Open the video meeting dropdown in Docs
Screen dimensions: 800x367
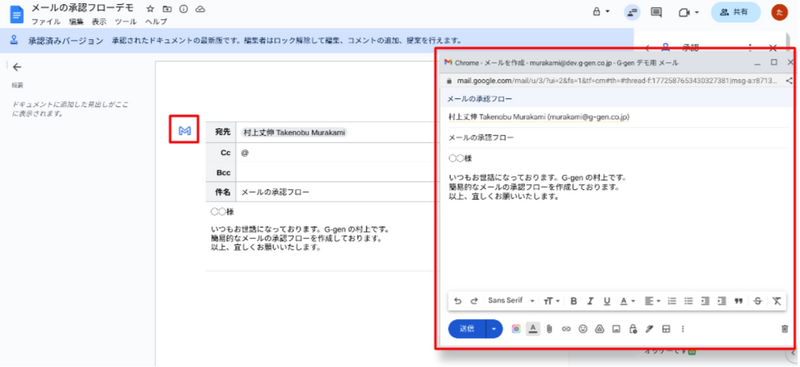coord(689,12)
